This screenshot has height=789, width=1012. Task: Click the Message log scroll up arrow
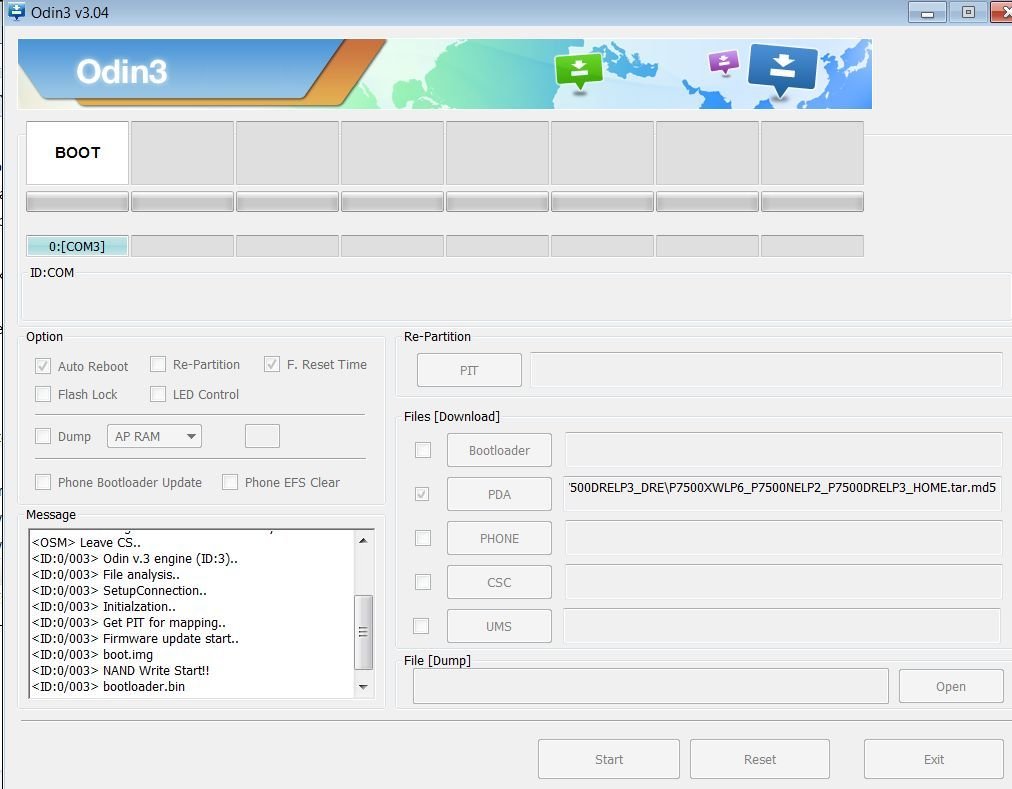[x=363, y=540]
